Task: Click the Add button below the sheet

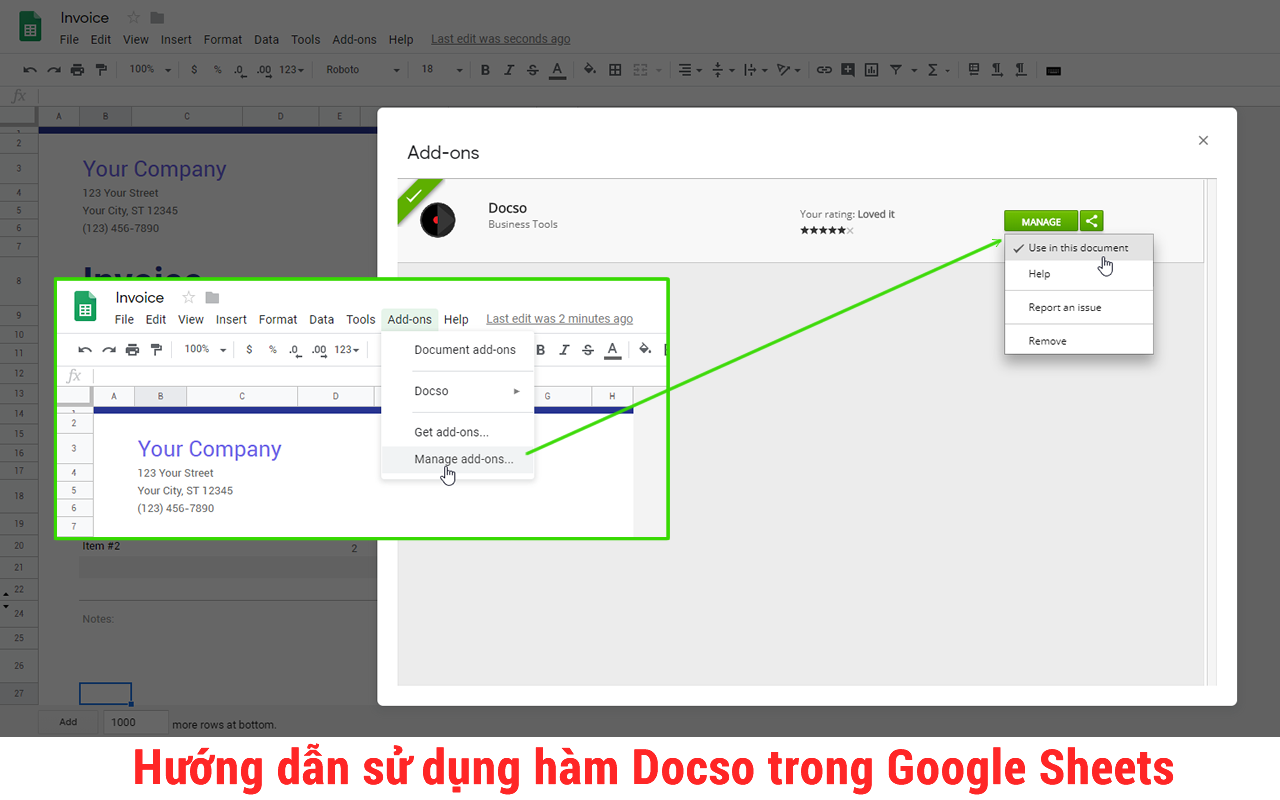Action: [x=68, y=722]
